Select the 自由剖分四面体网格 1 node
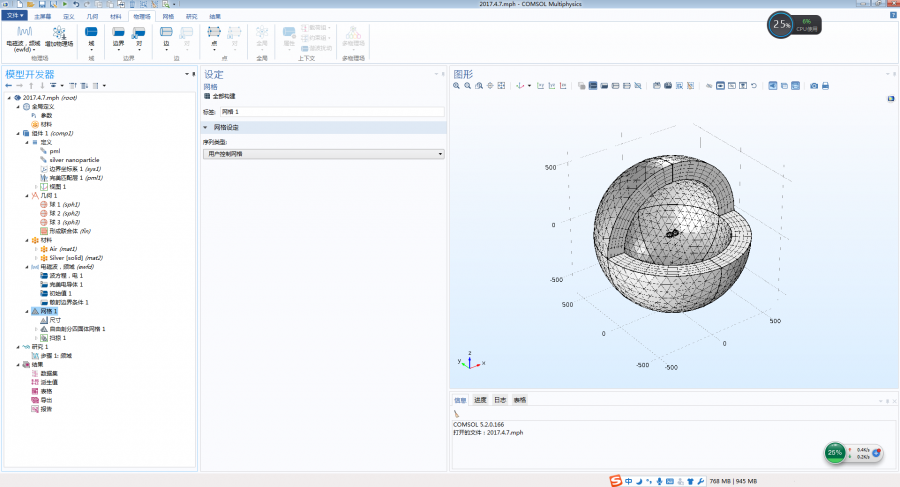 point(78,328)
